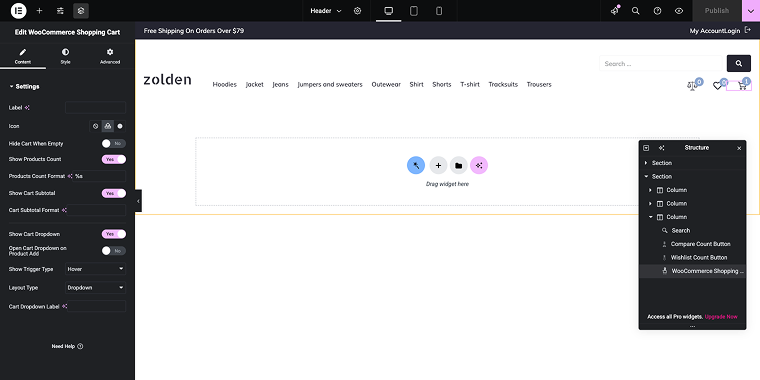Click the Add Element plus icon
This screenshot has height=380, width=760.
click(39, 11)
